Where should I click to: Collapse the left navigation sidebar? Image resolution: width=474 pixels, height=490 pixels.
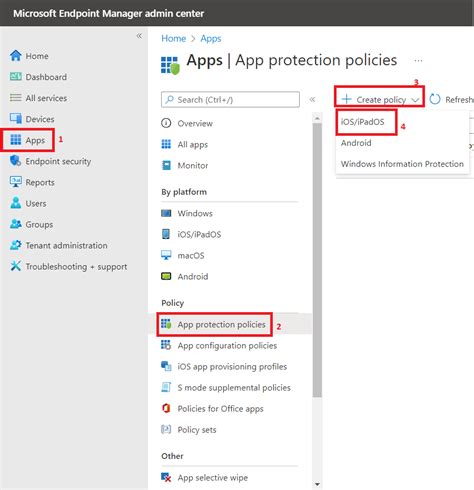pyautogui.click(x=139, y=36)
